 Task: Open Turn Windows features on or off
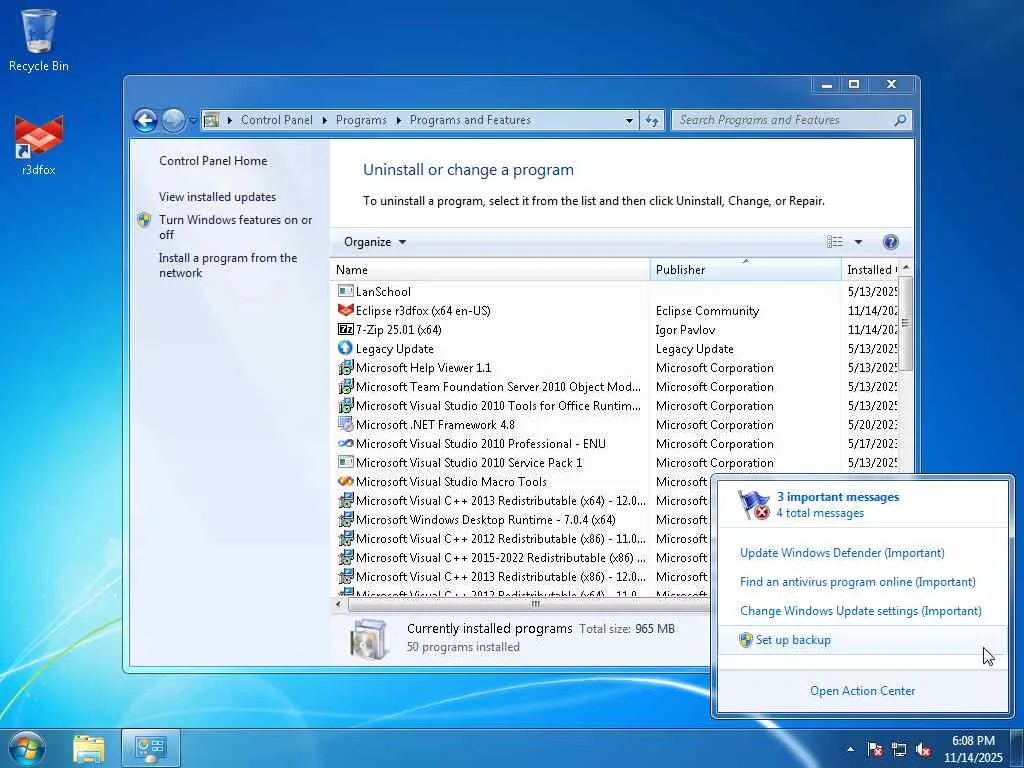(235, 227)
